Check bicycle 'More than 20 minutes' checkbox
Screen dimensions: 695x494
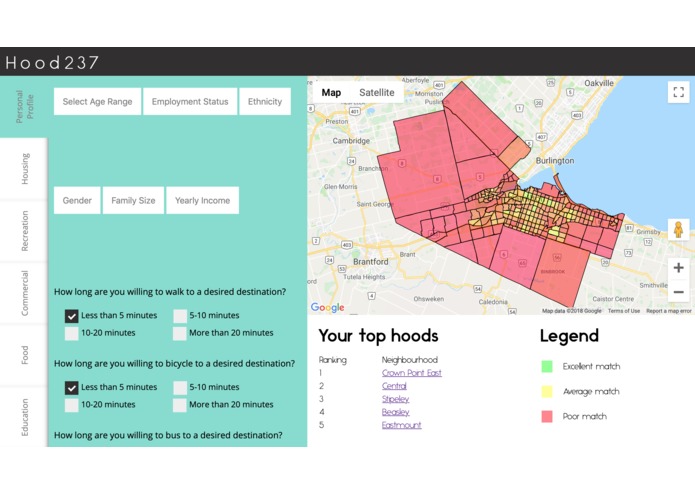pos(180,405)
